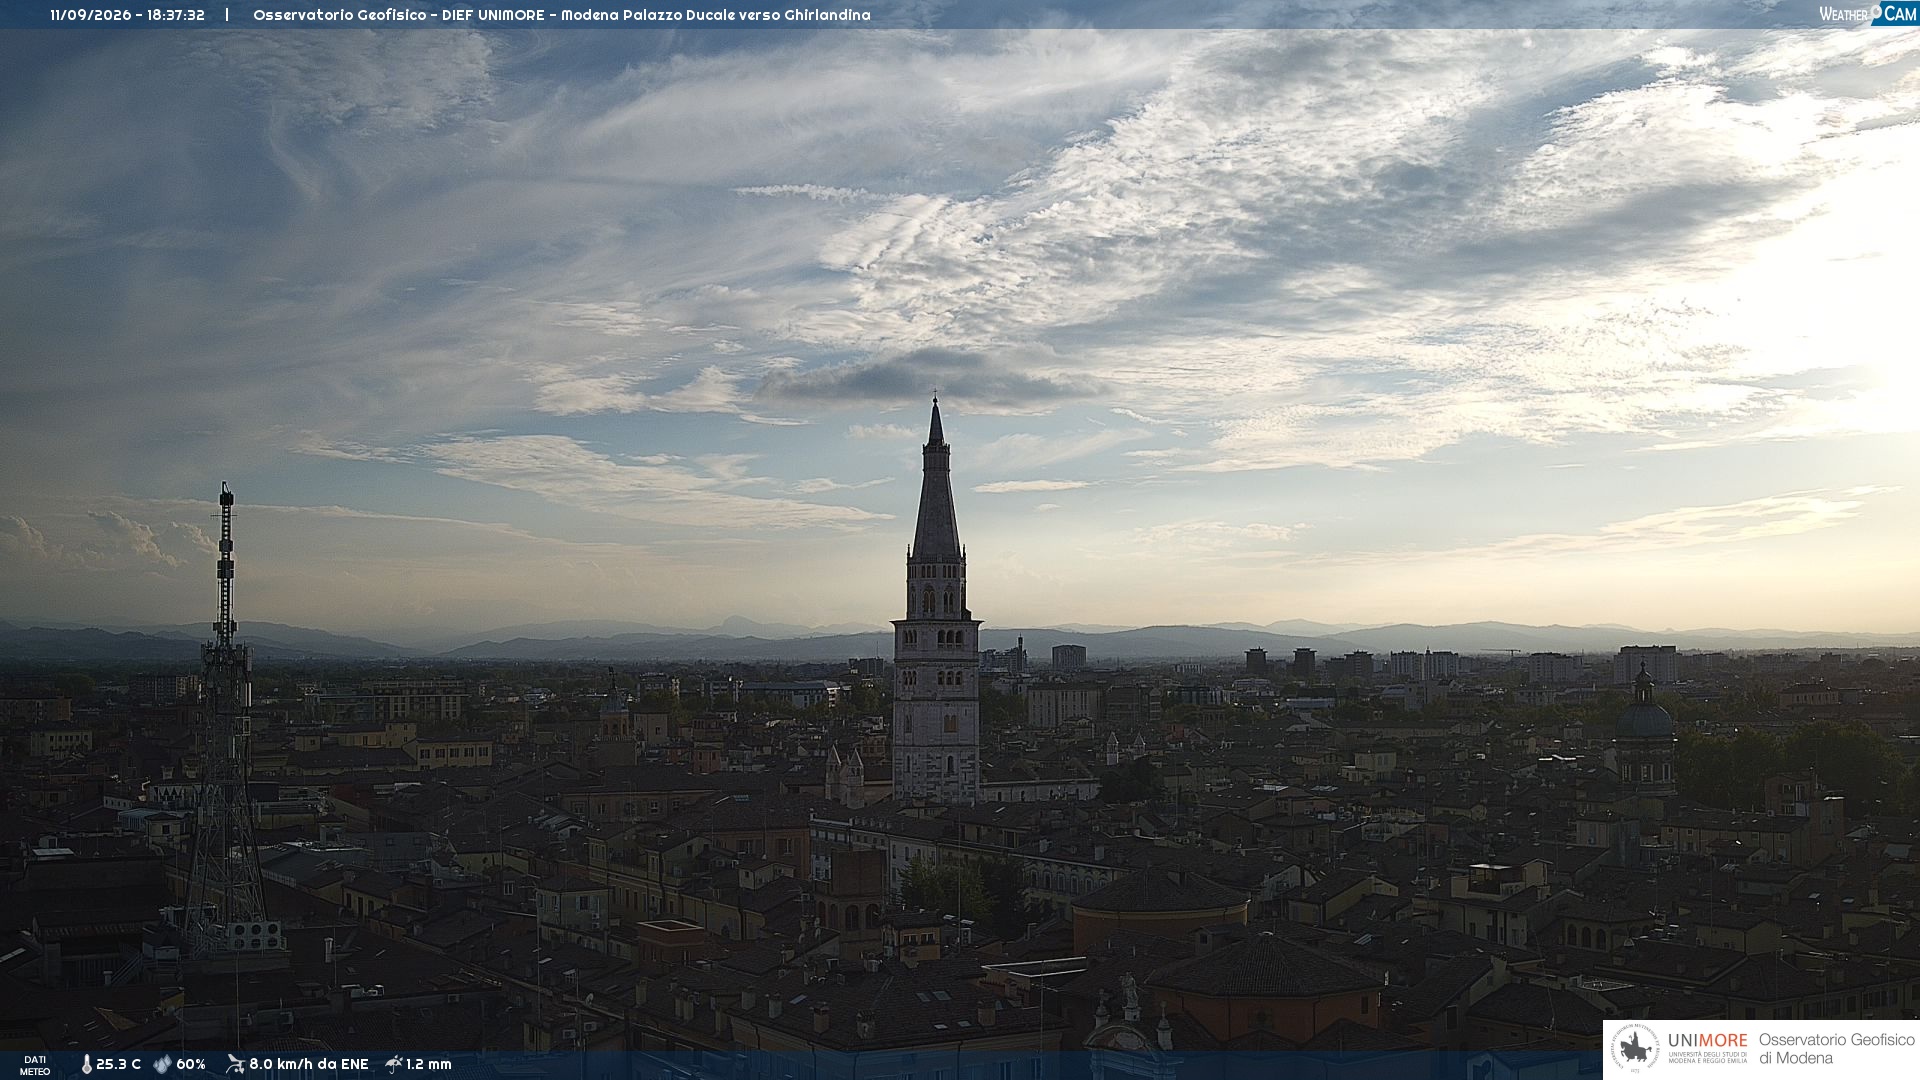Click the Ghirlandina tower spire
The image size is (1920, 1080).
936,480
